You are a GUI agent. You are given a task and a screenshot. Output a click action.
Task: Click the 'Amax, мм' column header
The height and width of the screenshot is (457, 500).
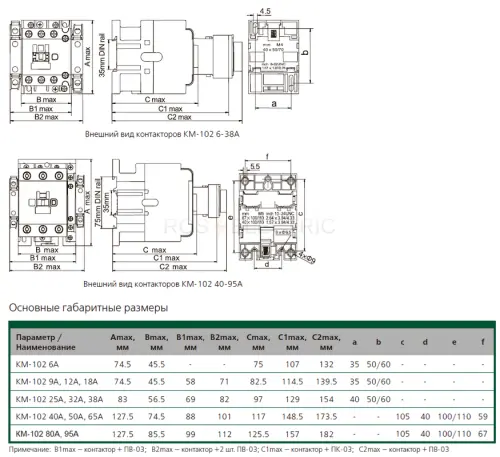coord(123,342)
